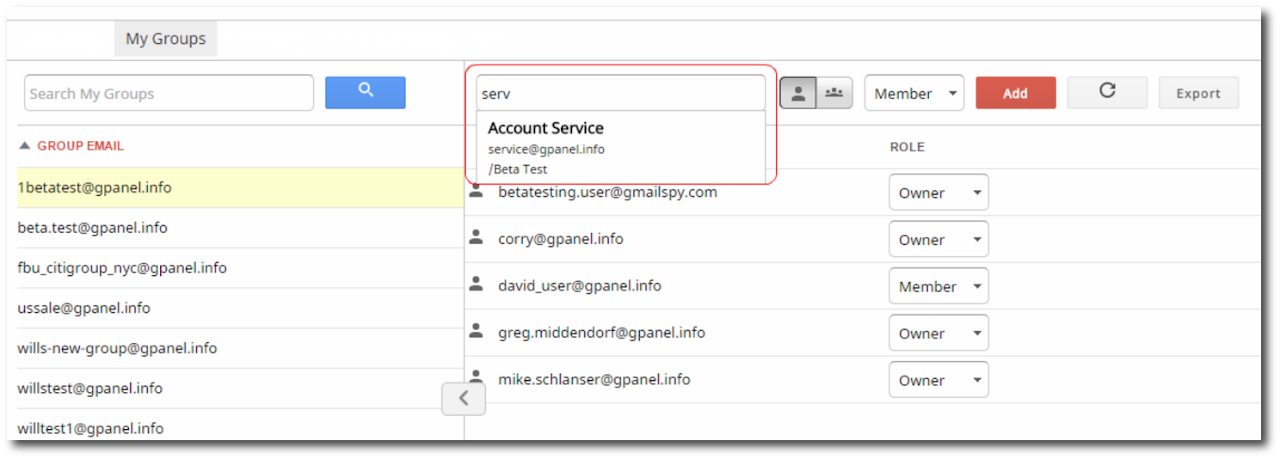Image resolution: width=1280 pixels, height=459 pixels.
Task: Click the person icon beside david_user@gpanel.info
Action: (x=477, y=285)
